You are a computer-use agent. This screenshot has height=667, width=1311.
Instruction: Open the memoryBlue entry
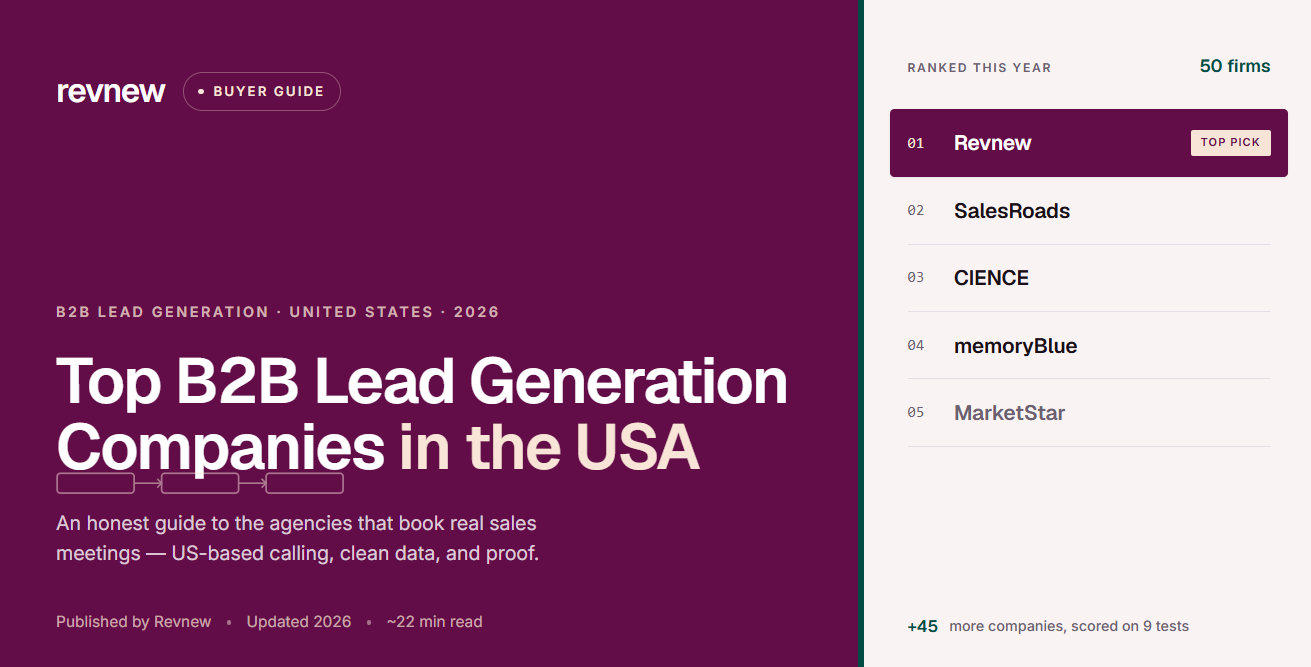1015,346
